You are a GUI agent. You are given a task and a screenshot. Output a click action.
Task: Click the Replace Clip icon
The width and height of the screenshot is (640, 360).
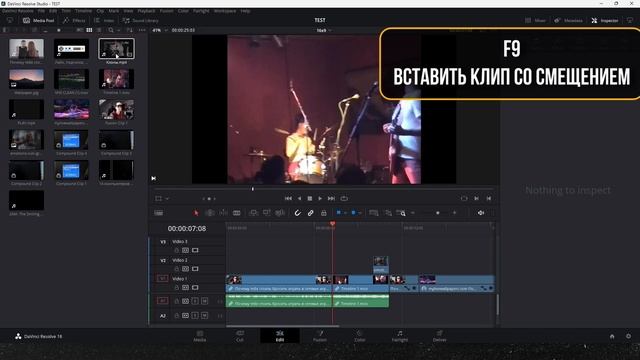(x=280, y=213)
